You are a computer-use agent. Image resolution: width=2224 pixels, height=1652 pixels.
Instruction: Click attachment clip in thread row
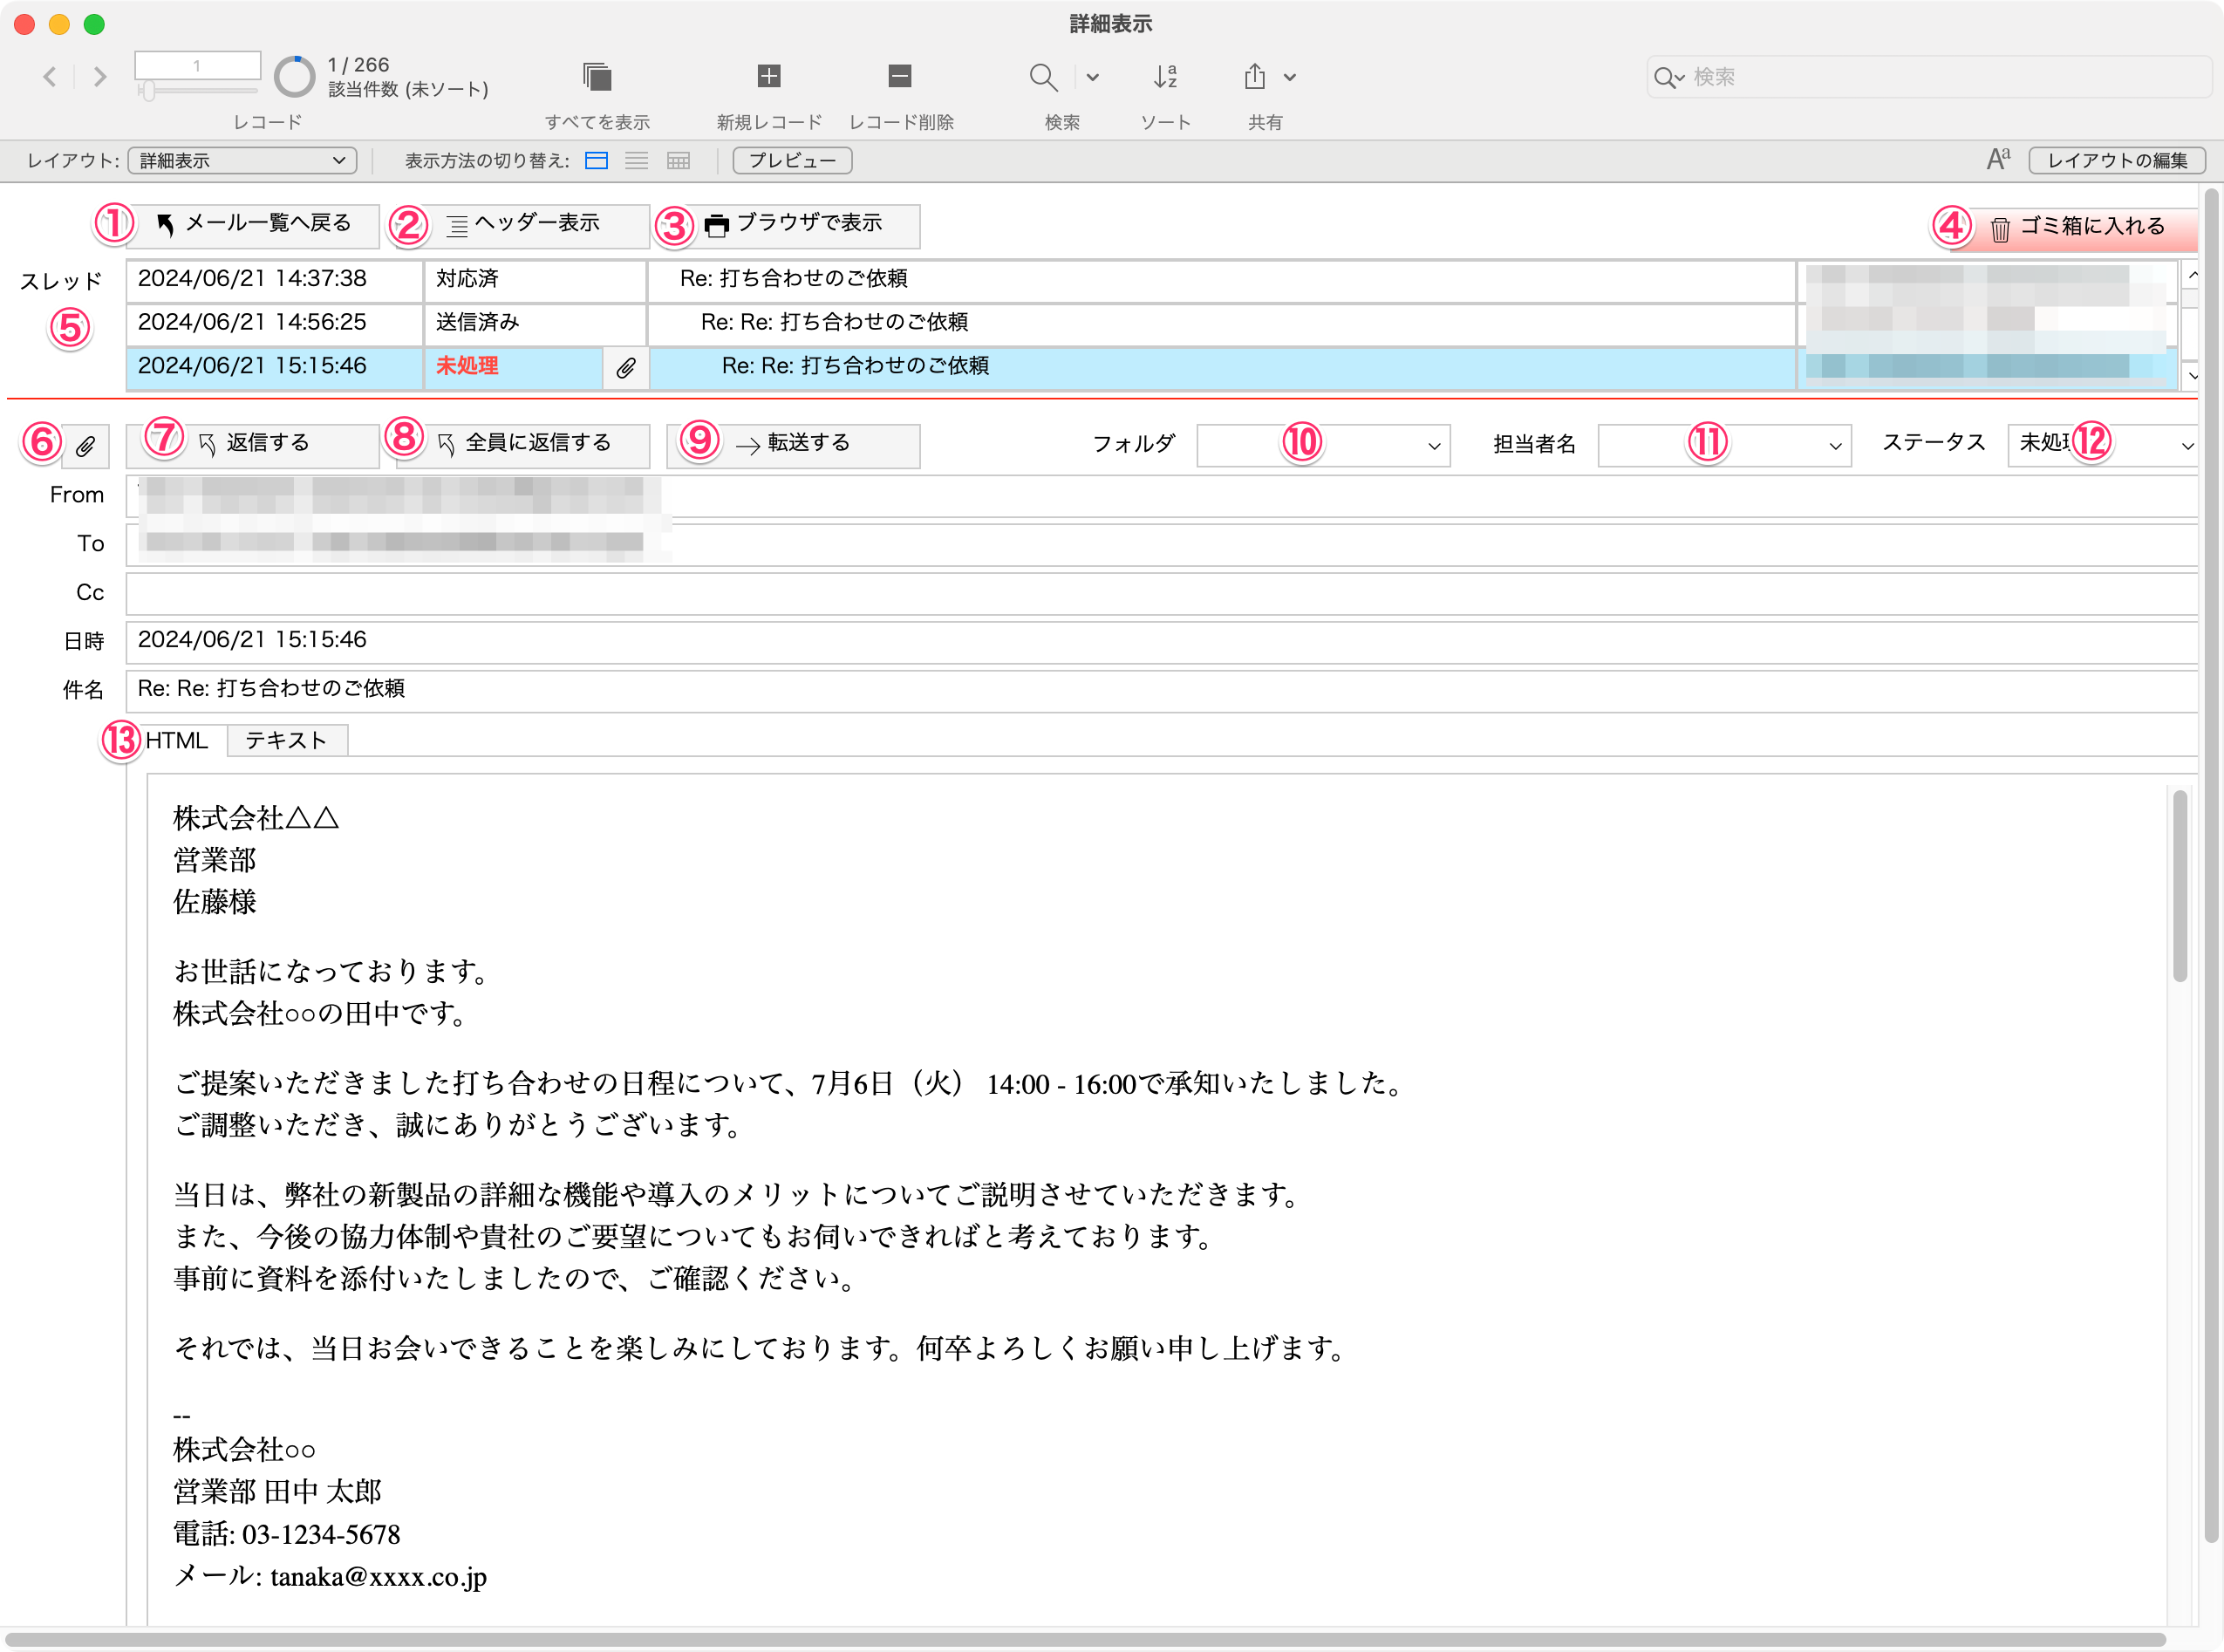(x=626, y=368)
